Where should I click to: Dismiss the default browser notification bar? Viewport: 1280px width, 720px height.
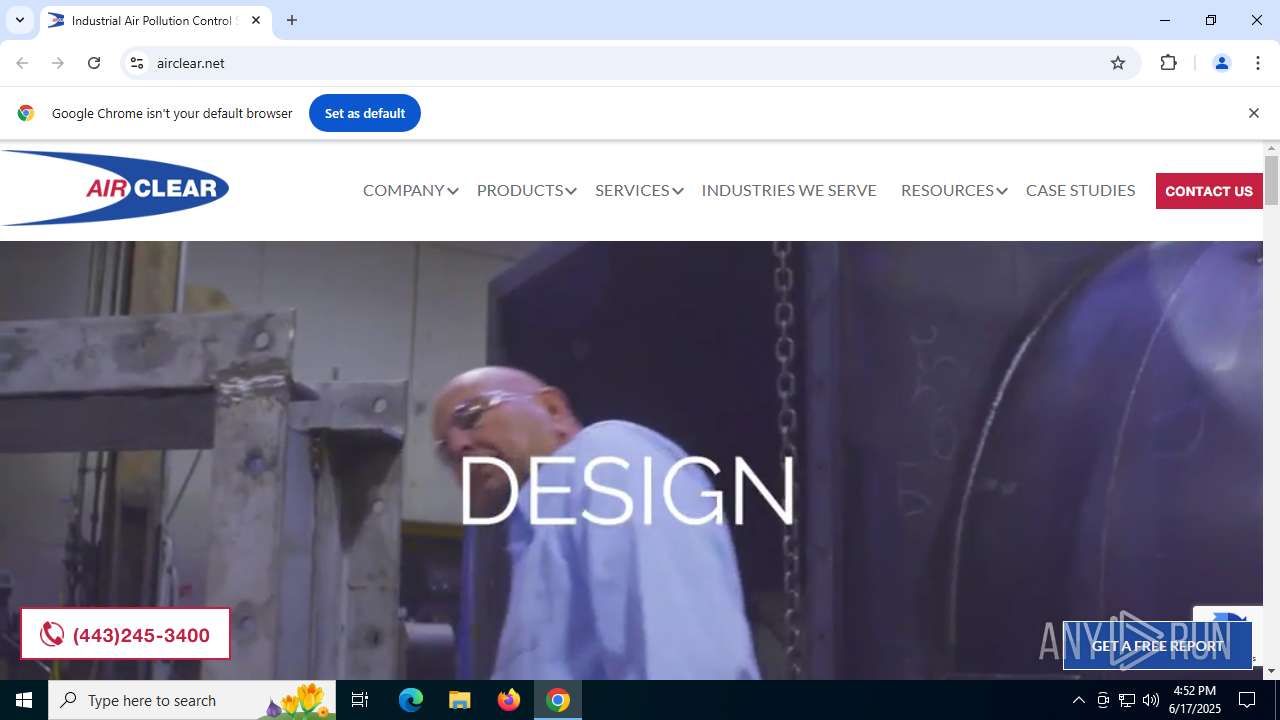tap(1253, 113)
